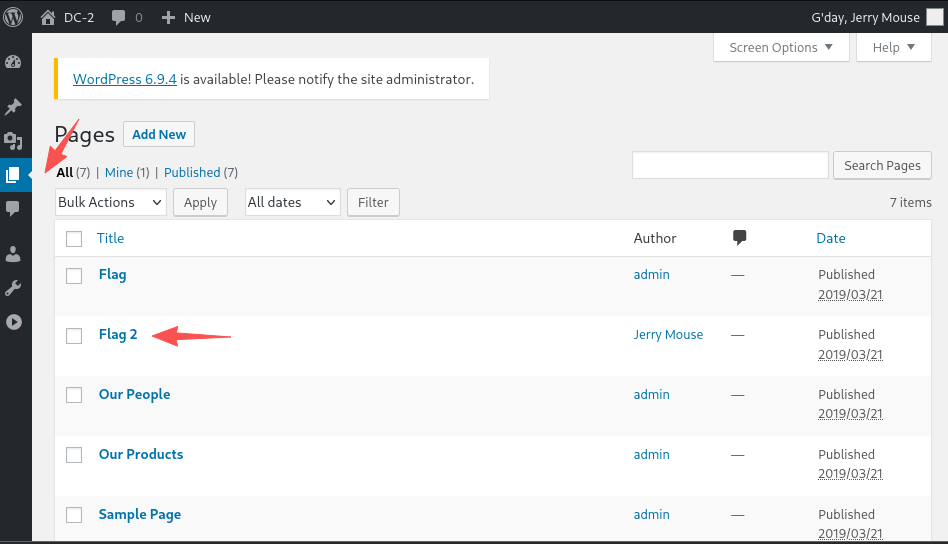Screen dimensions: 948x544
Task: Select the Our People page checkbox
Action: [x=74, y=395]
